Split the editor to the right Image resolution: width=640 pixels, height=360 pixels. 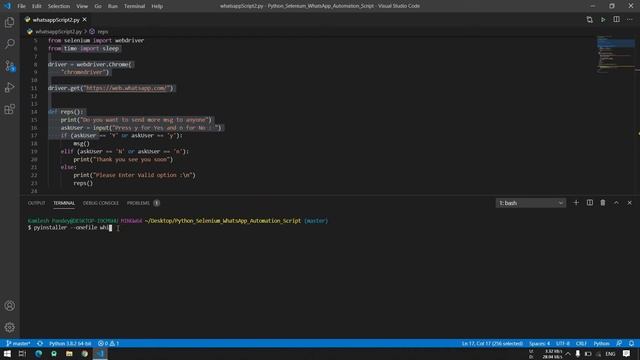tap(616, 20)
